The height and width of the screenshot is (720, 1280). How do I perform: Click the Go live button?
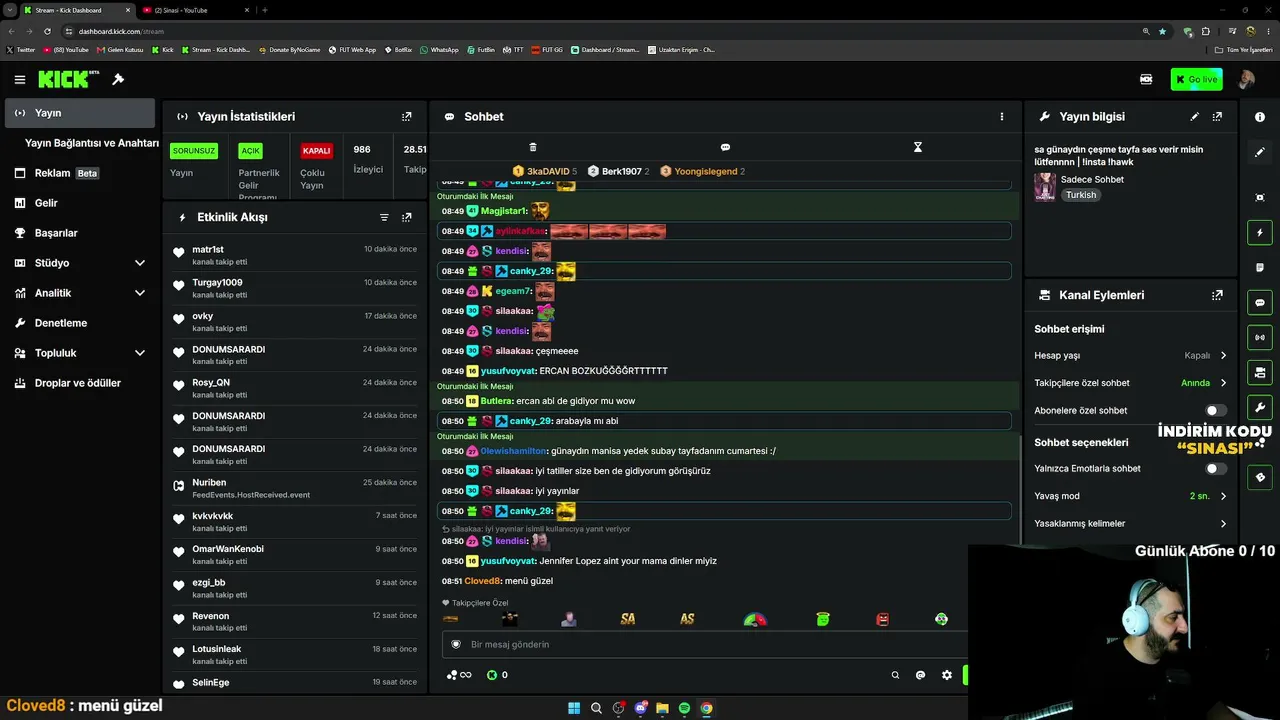click(1196, 79)
